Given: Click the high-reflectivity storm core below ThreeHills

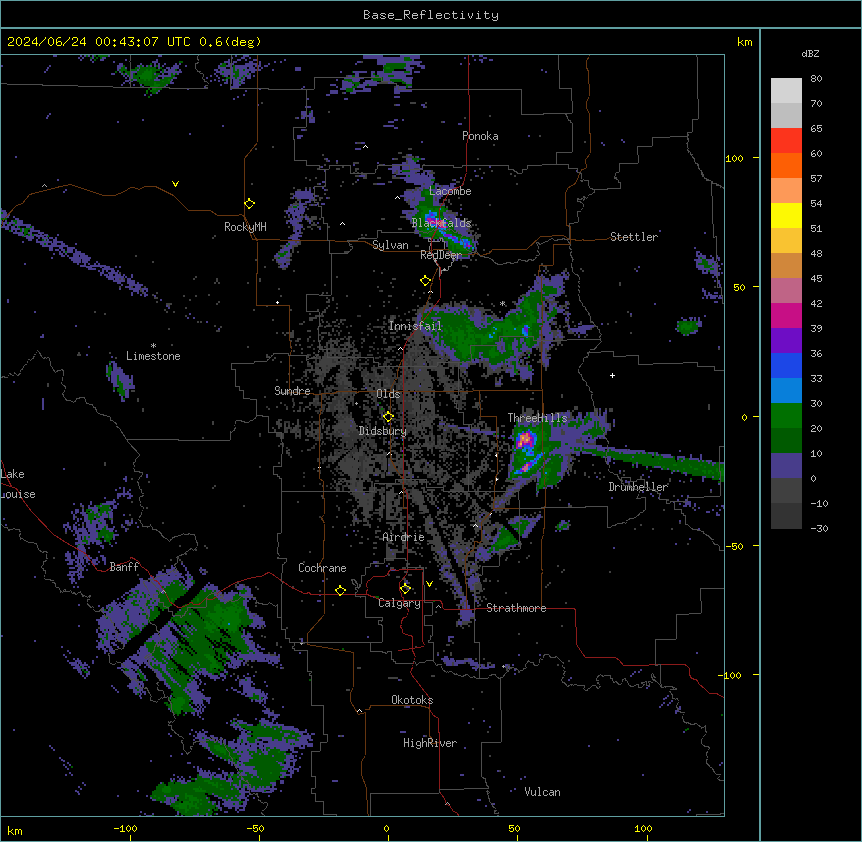Looking at the screenshot, I should point(525,440).
